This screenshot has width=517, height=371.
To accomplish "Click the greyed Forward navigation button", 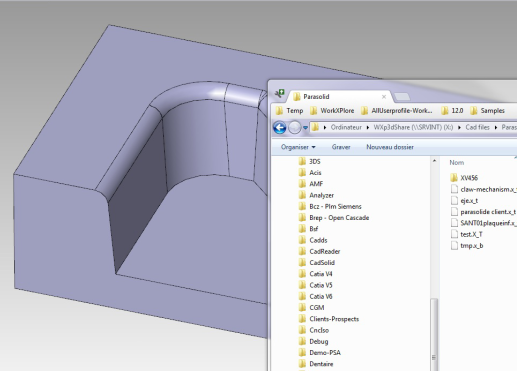I will point(294,127).
